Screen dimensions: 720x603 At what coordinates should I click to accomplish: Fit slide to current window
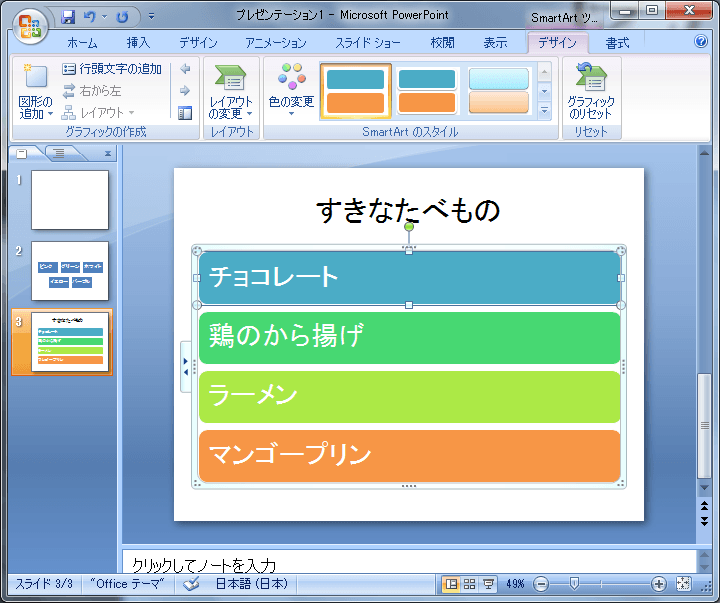point(683,584)
